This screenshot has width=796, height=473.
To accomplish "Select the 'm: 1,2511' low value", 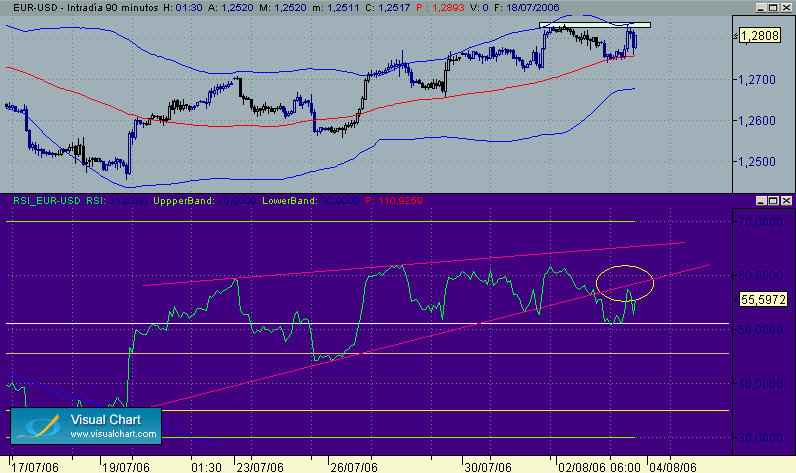I will [x=336, y=8].
